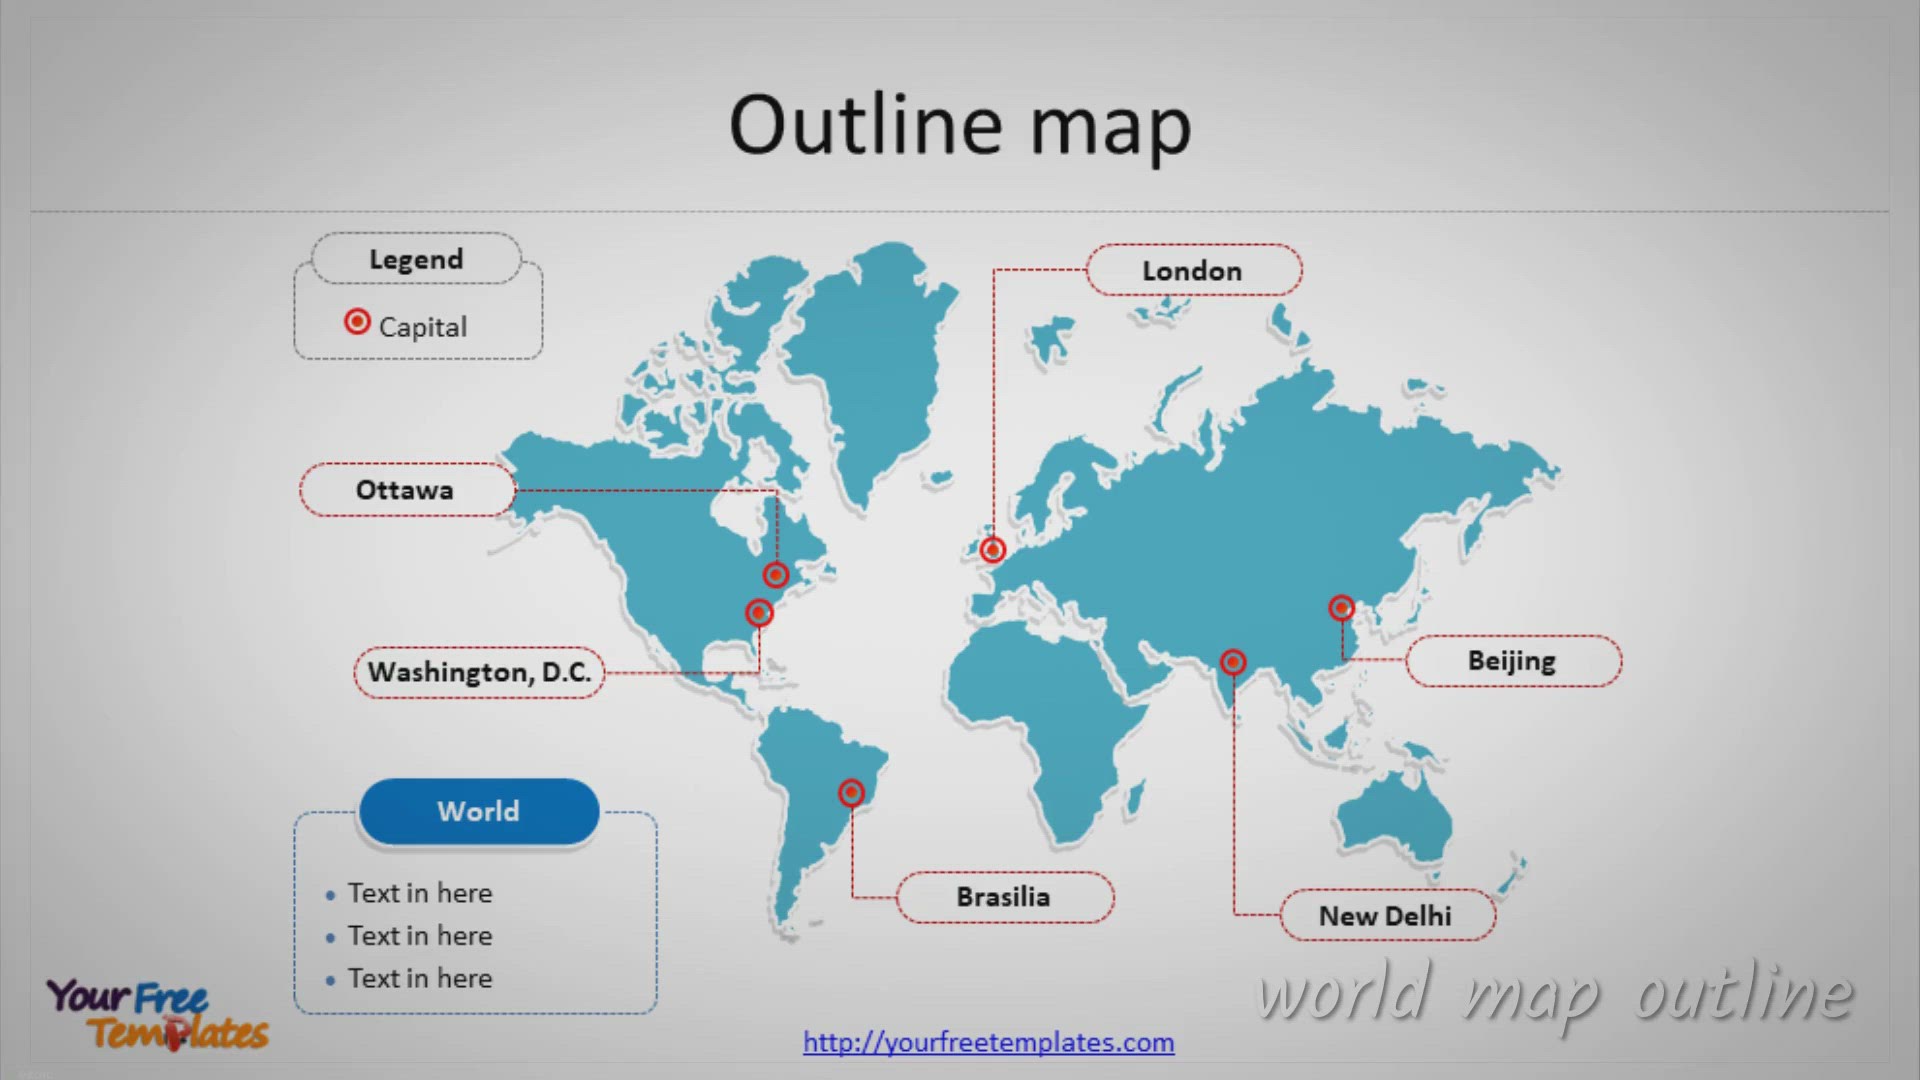This screenshot has height=1080, width=1920.
Task: Click the Capital symbol in the legend
Action: click(357, 322)
